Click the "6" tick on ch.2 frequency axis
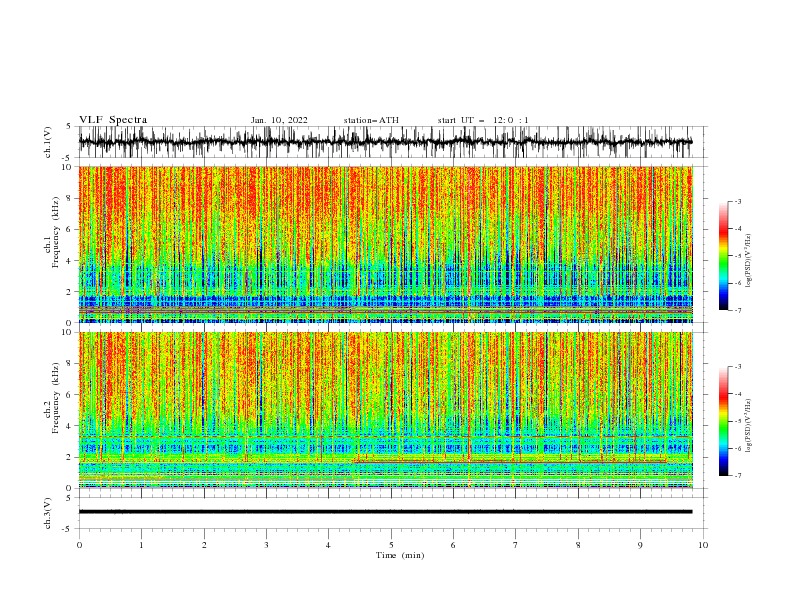792x612 pixels. pos(70,395)
